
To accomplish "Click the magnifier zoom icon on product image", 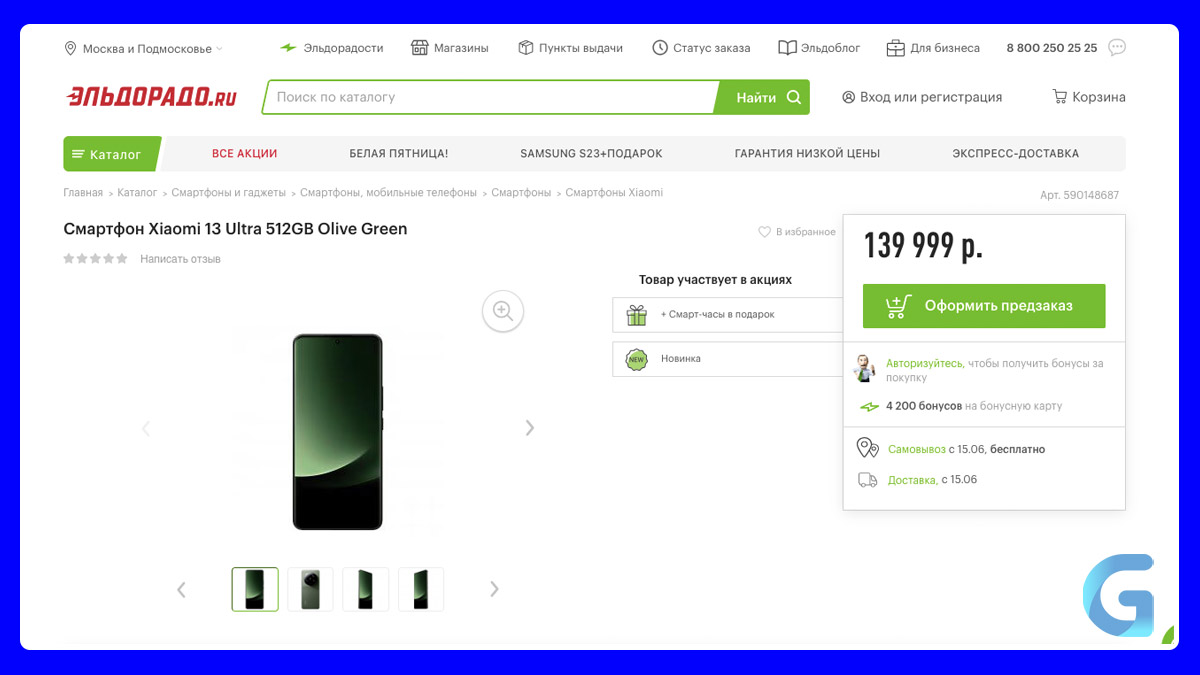I will tap(503, 310).
